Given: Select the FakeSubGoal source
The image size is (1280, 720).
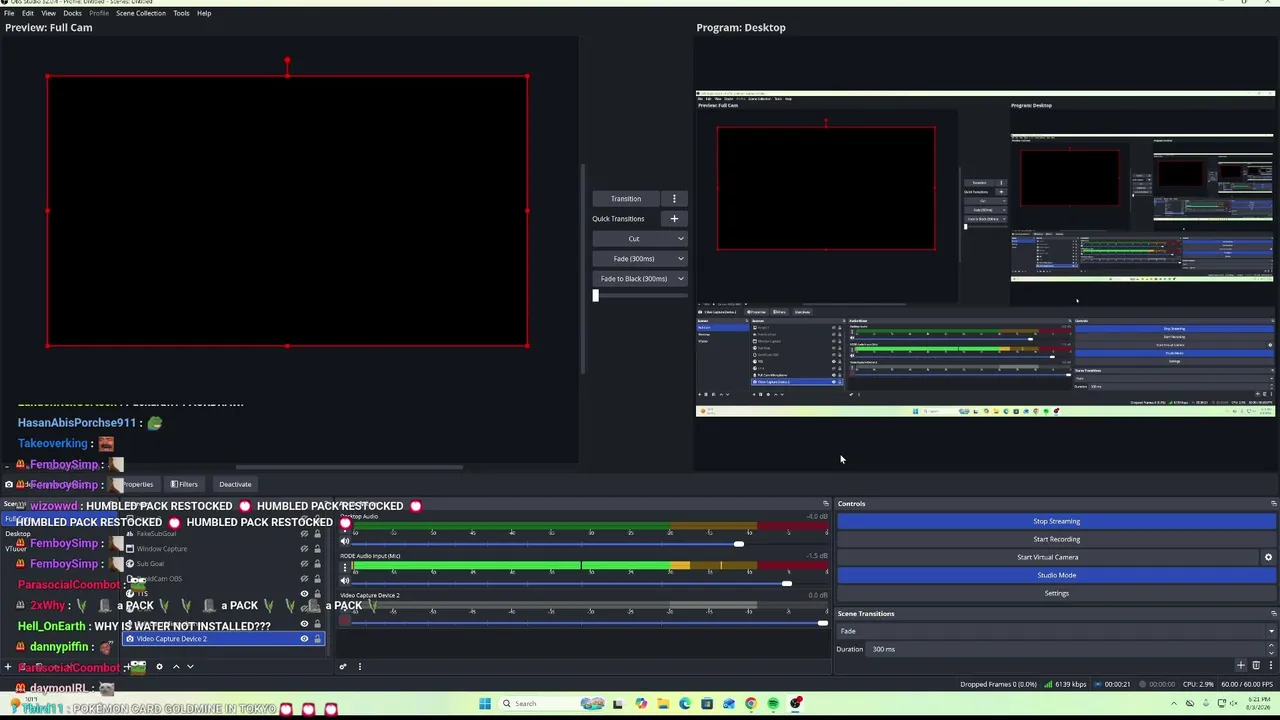Looking at the screenshot, I should pyautogui.click(x=155, y=533).
